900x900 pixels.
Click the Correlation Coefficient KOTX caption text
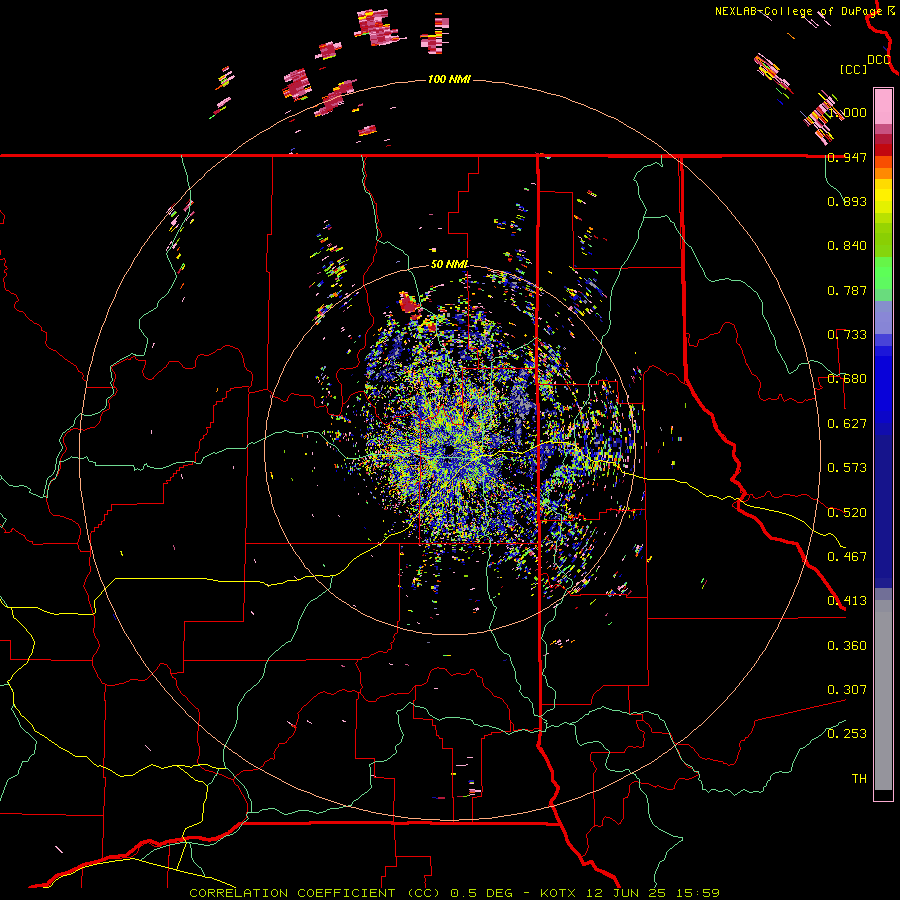[x=455, y=893]
